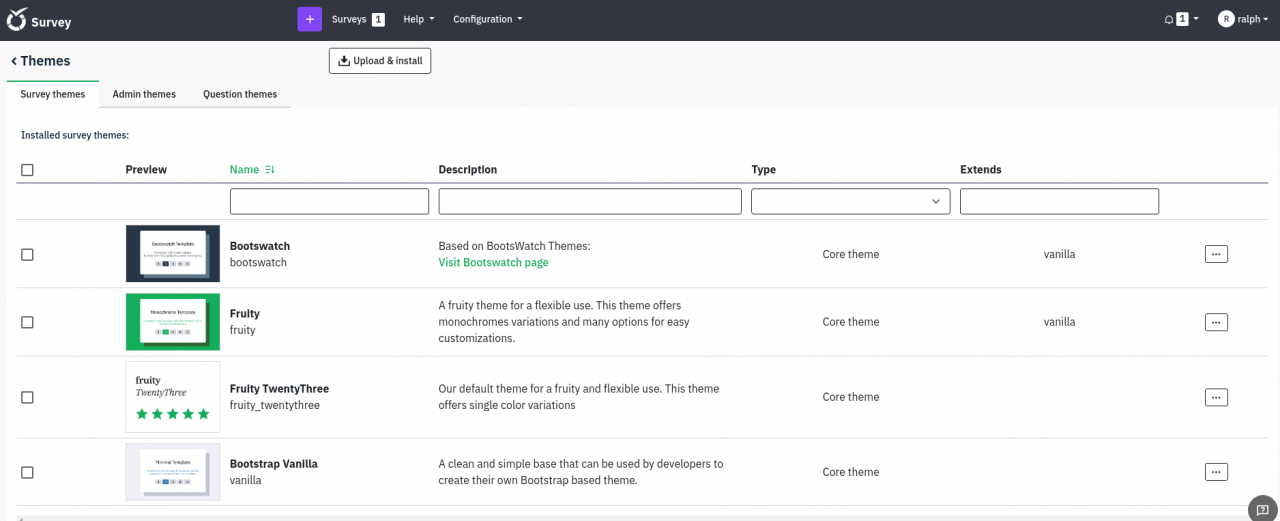Click the Bootswatch preview thumbnail
Image resolution: width=1280 pixels, height=521 pixels.
(173, 254)
